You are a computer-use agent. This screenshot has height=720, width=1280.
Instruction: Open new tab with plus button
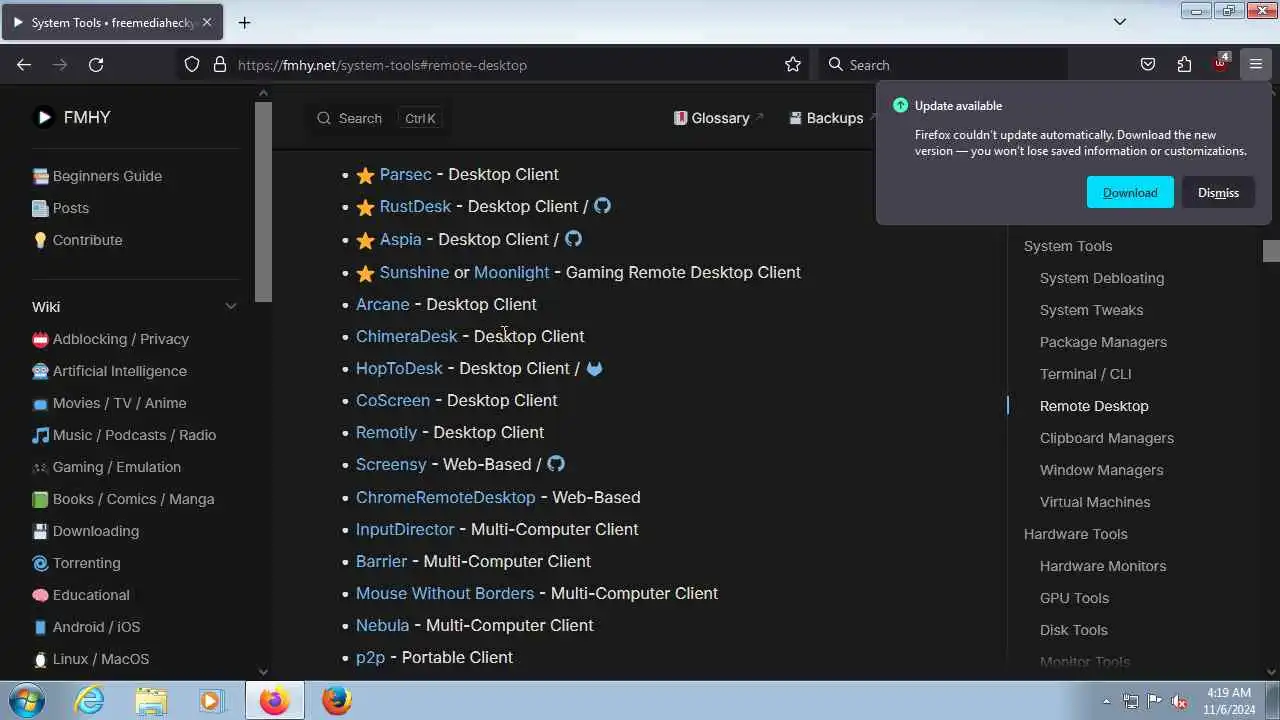point(244,22)
